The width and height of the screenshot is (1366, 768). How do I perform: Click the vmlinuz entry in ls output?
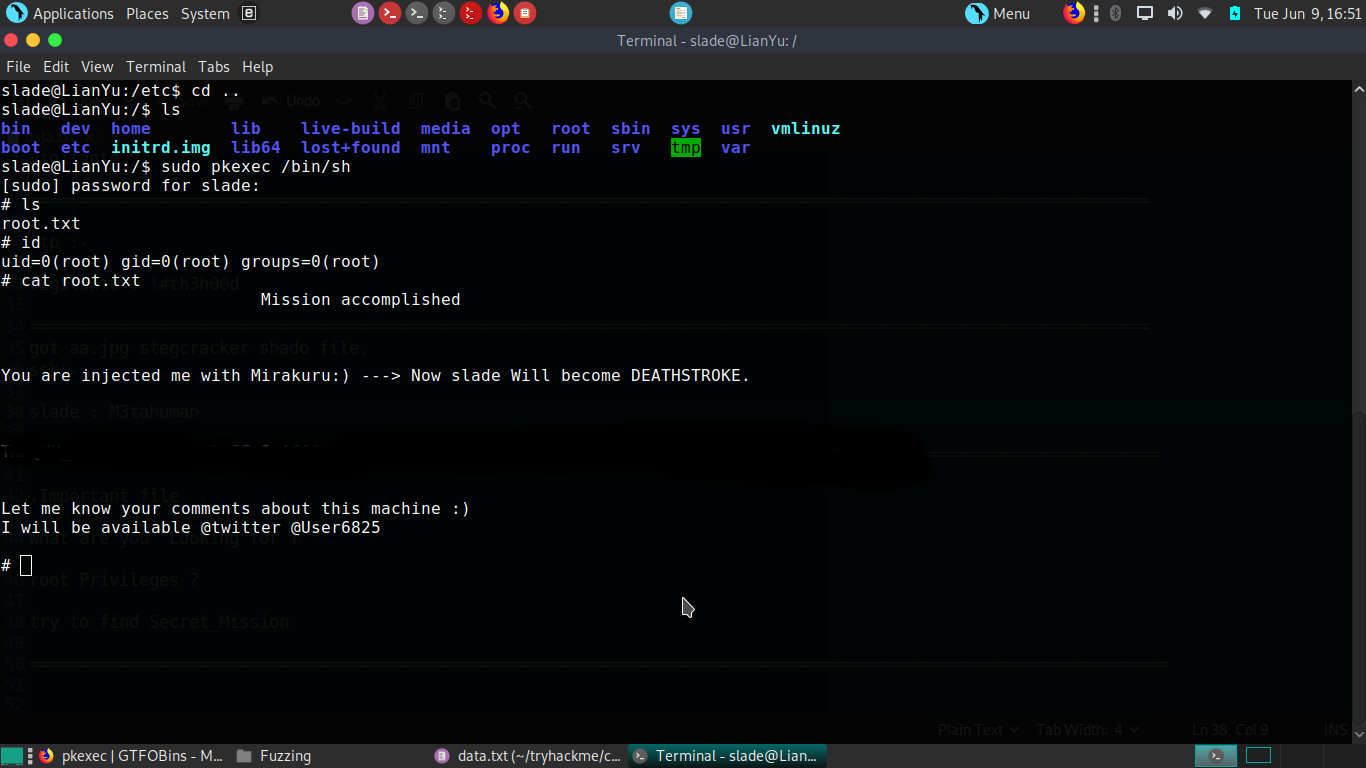(x=806, y=129)
